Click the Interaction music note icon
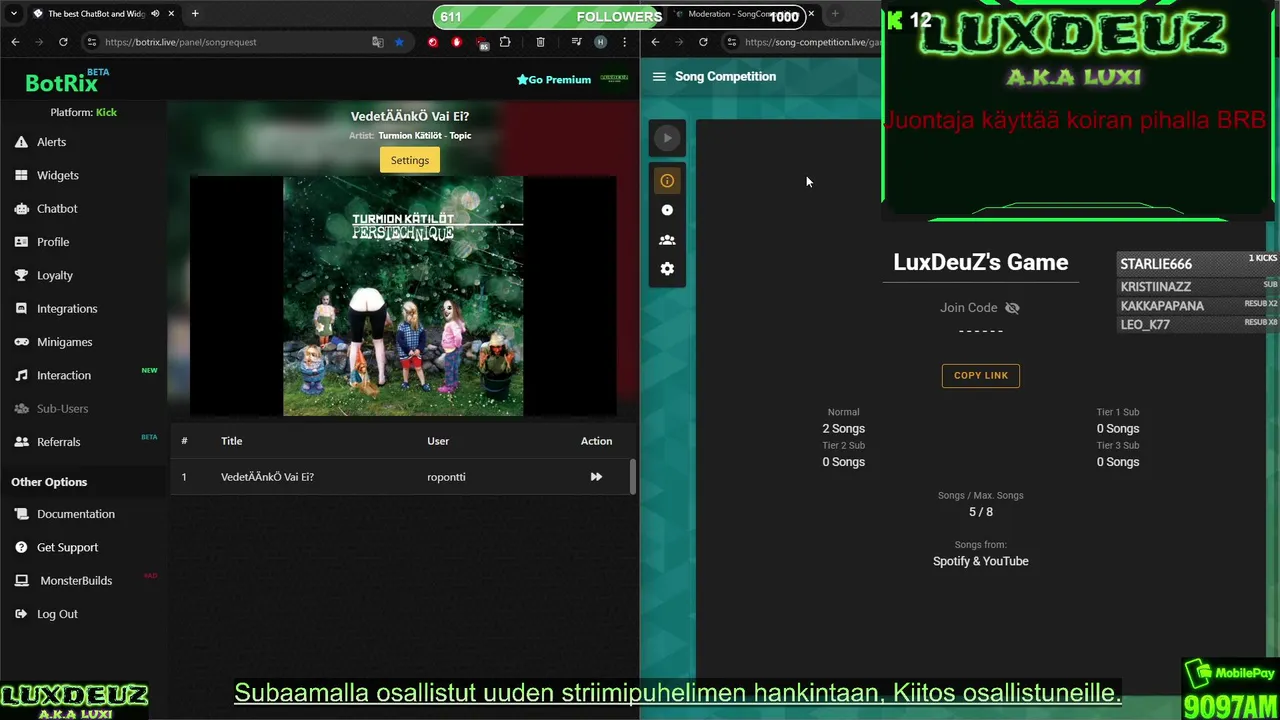Screen dimensions: 1280x720 pos(21,375)
